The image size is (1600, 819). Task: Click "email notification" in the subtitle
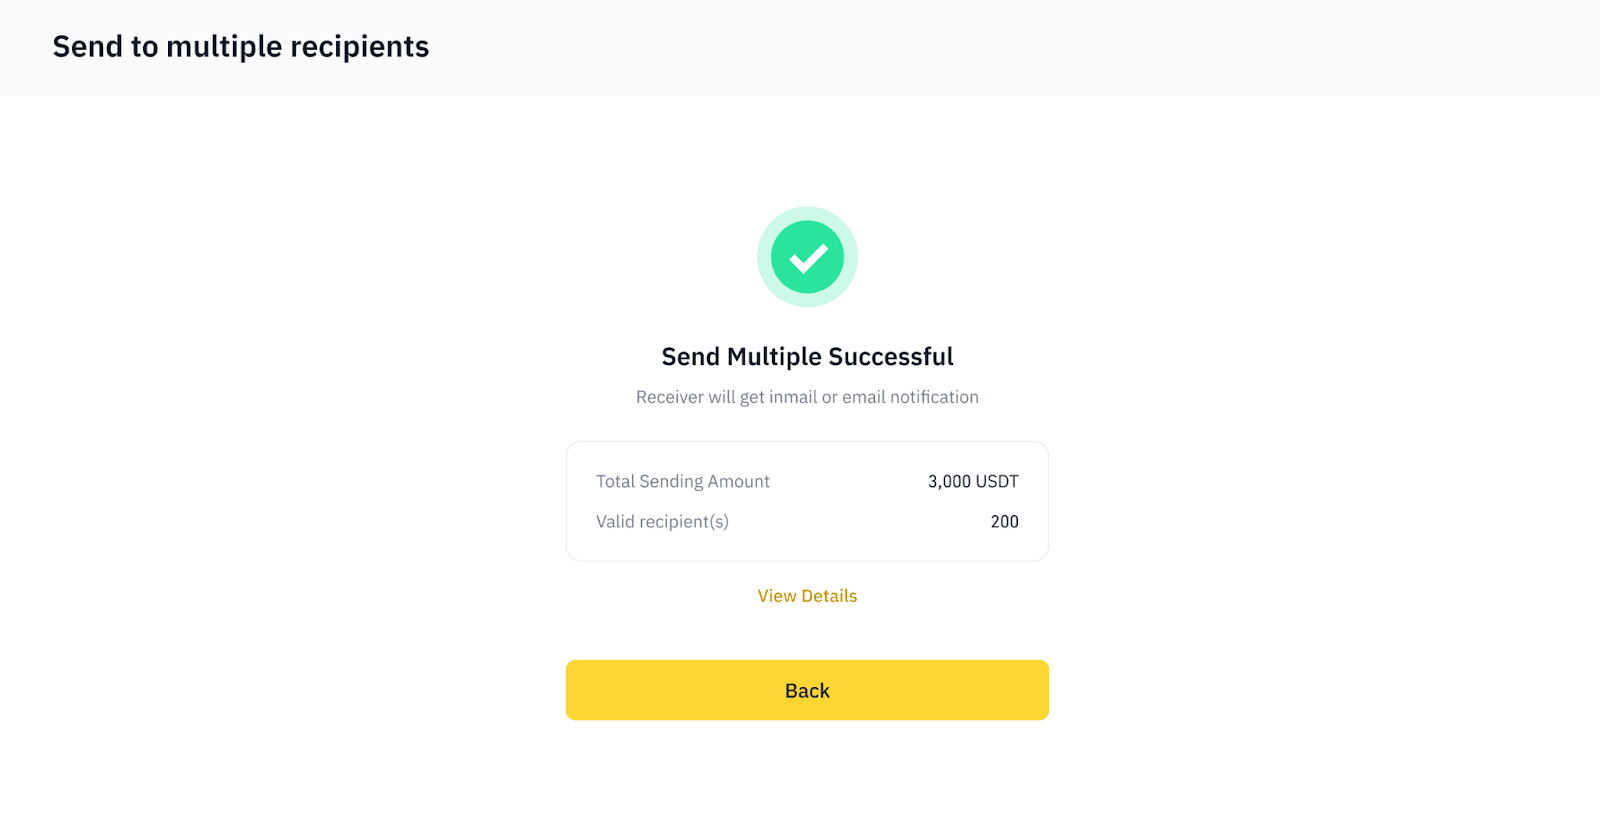pyautogui.click(x=910, y=397)
